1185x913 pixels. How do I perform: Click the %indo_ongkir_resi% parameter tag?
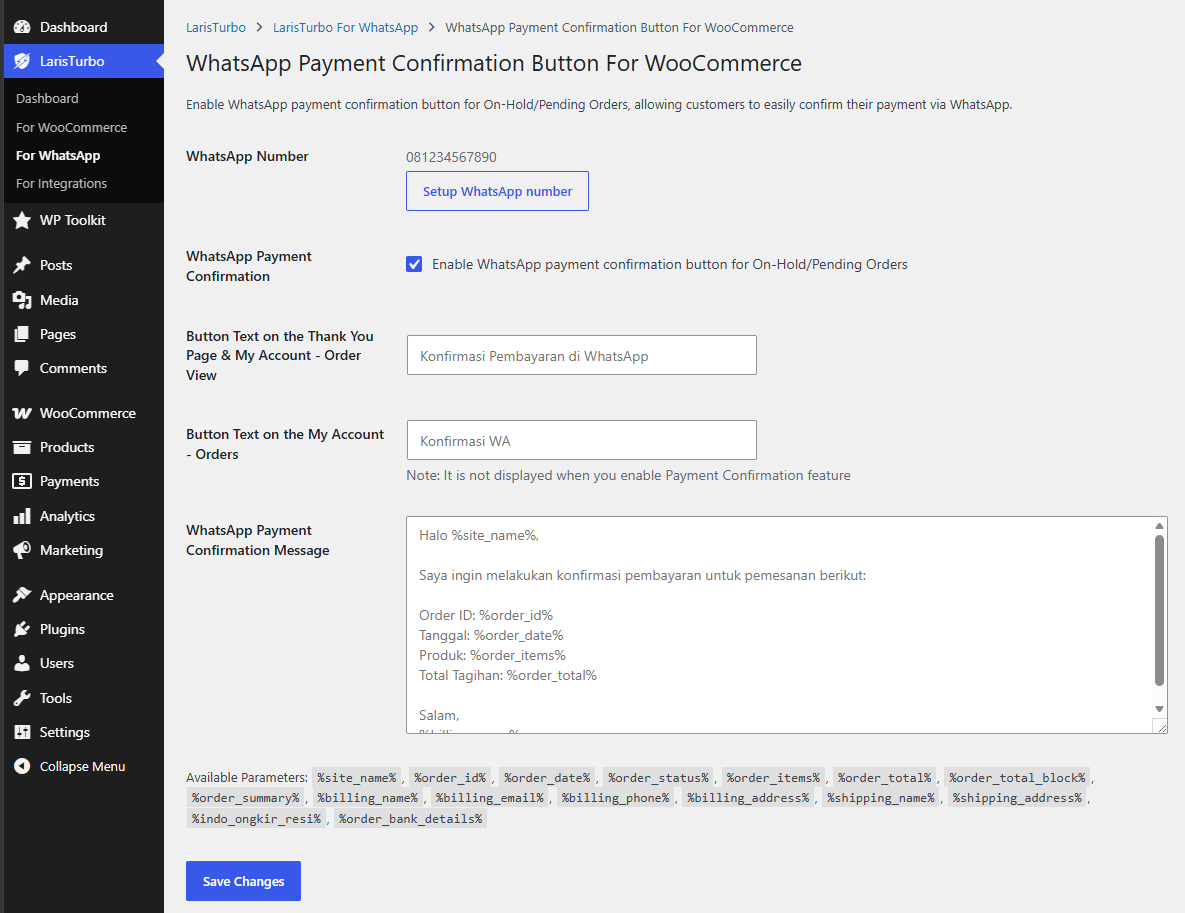[256, 819]
